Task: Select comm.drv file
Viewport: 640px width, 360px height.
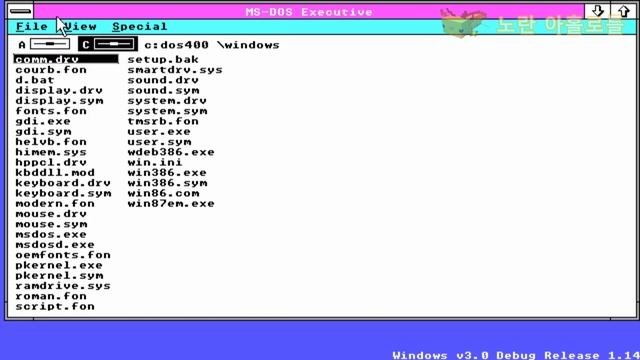Action: [x=66, y=60]
